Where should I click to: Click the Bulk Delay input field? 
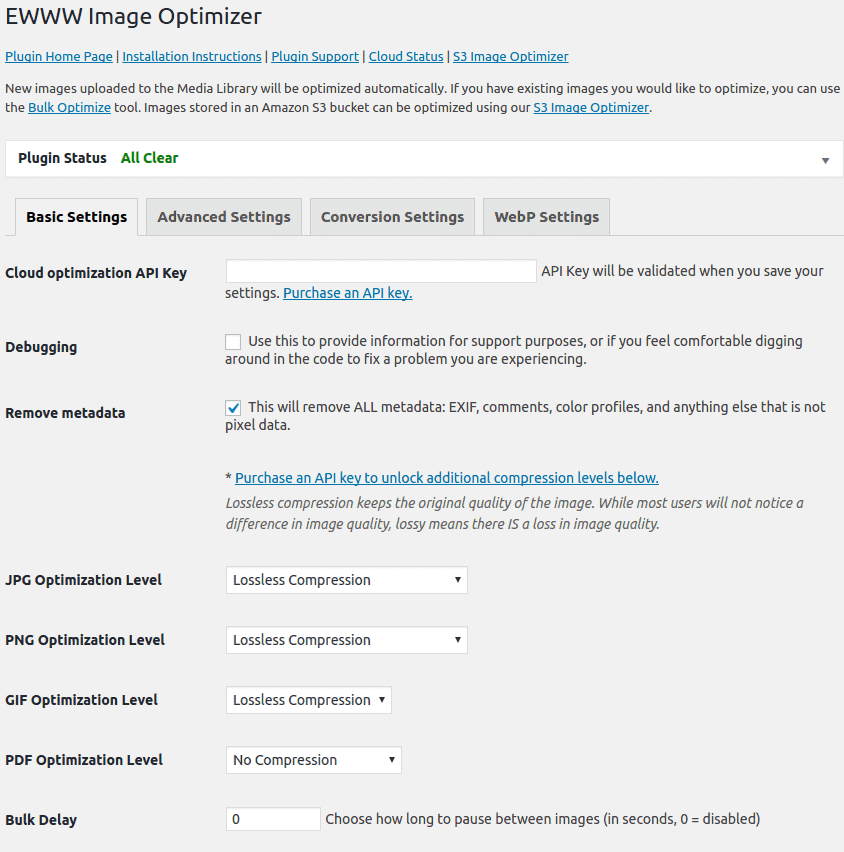[x=272, y=818]
